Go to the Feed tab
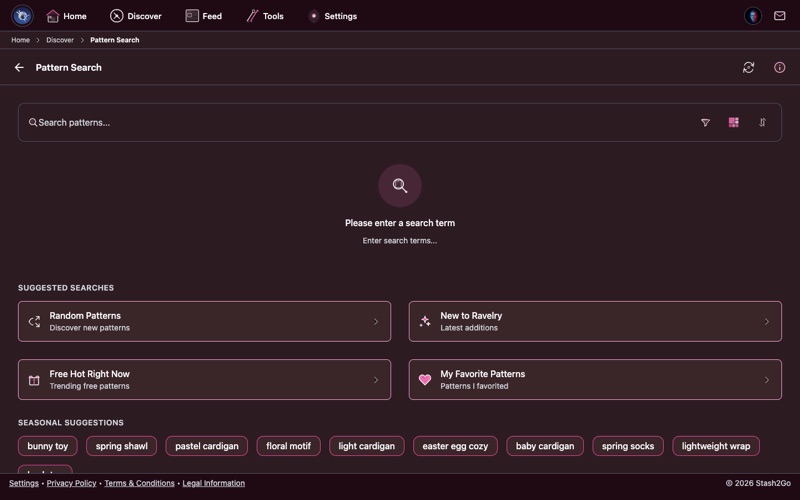800x500 pixels. coord(204,16)
